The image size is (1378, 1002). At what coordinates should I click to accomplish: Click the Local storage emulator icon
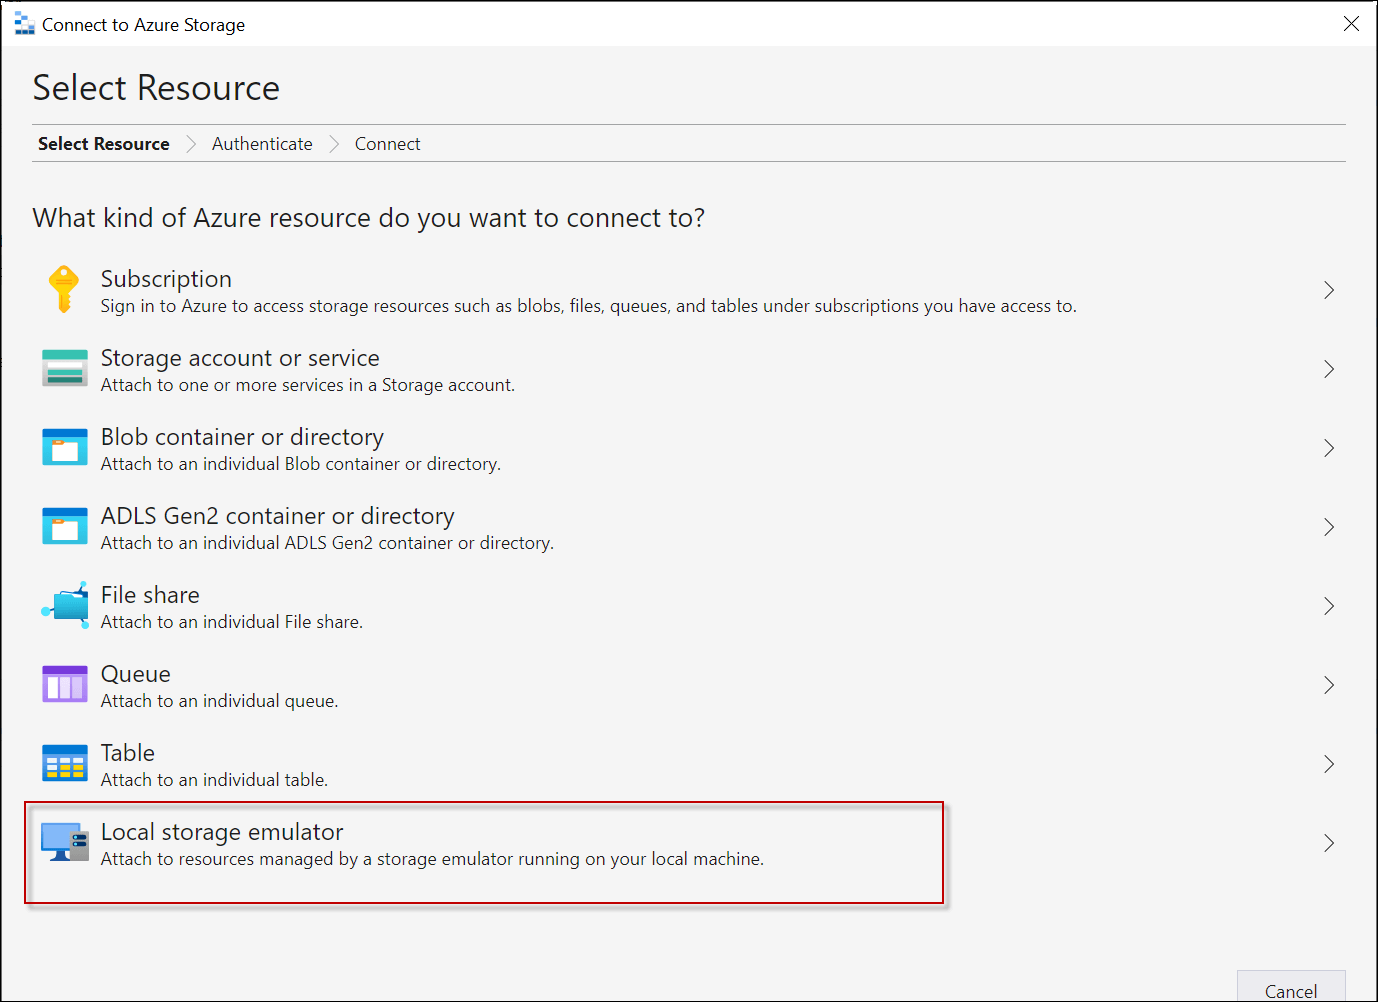(65, 842)
